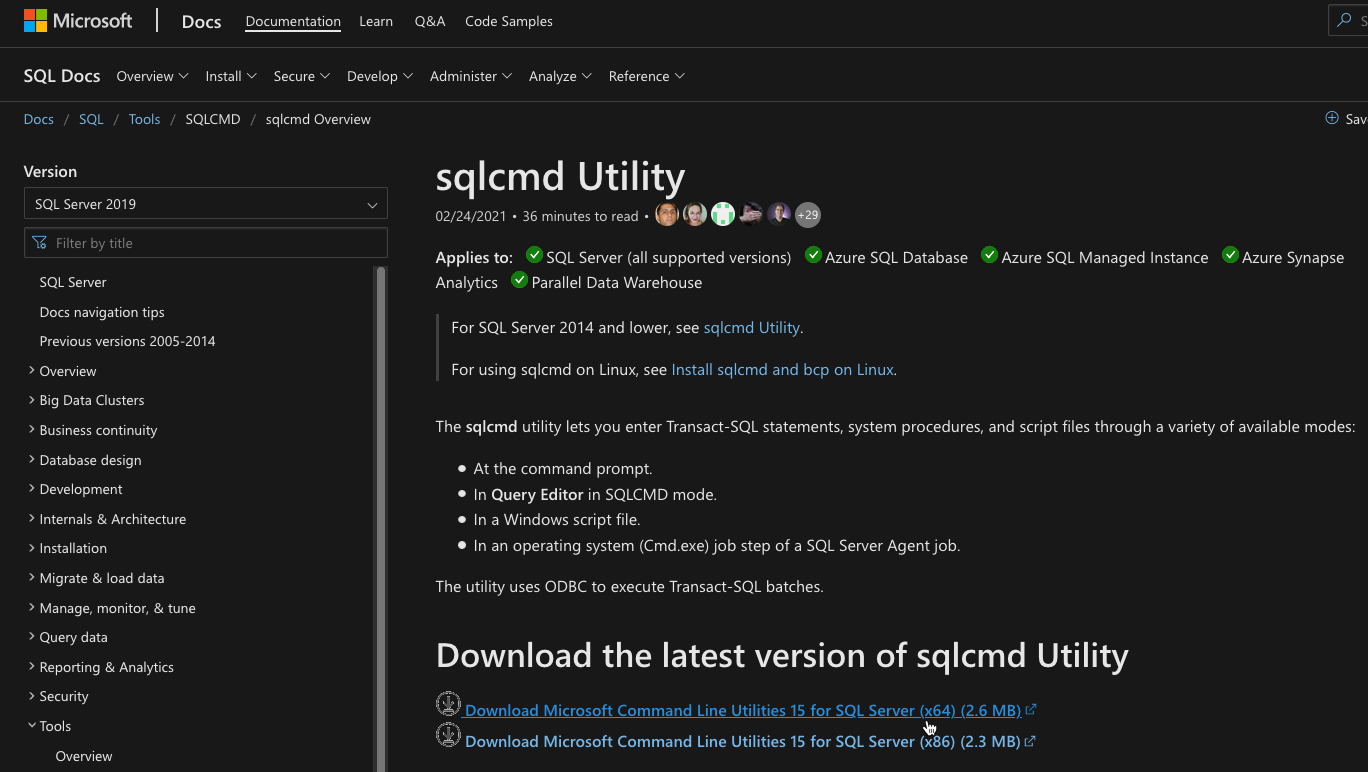
Task: Open the Install dropdown menu
Action: pos(231,76)
